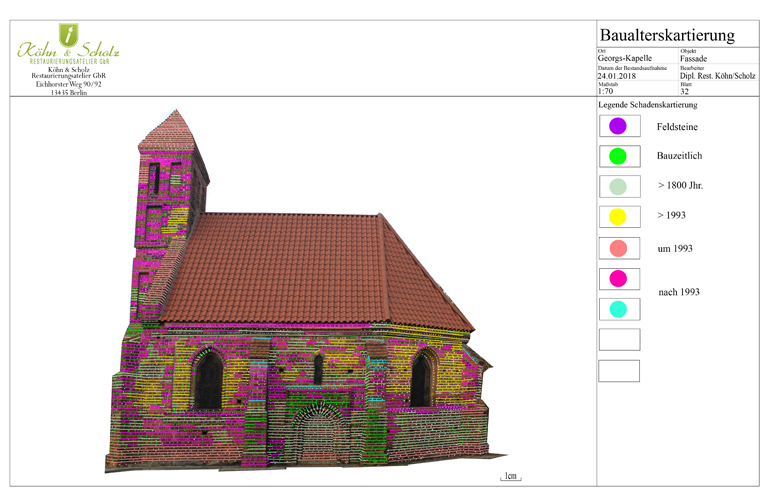
Task: Click the last empty legend box
Action: 618,370
